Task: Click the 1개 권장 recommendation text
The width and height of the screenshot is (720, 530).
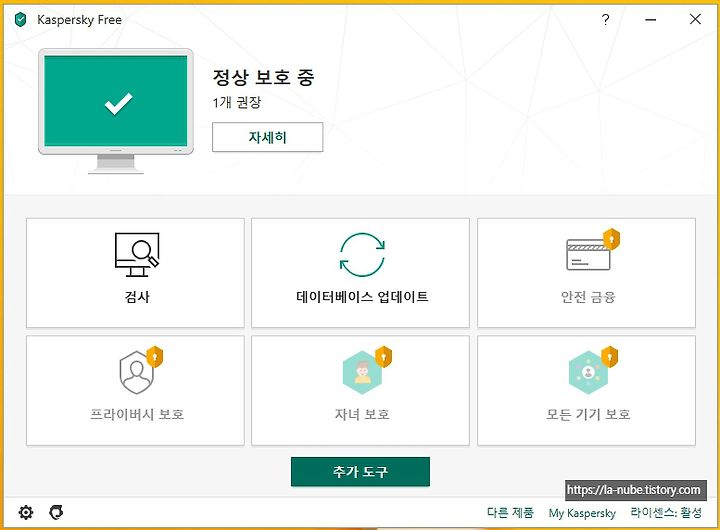Action: (236, 102)
